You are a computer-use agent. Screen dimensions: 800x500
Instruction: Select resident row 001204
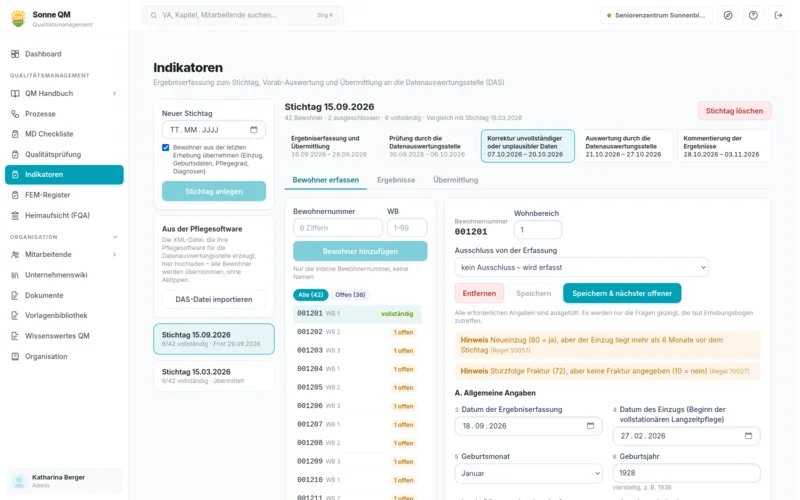[x=357, y=369]
